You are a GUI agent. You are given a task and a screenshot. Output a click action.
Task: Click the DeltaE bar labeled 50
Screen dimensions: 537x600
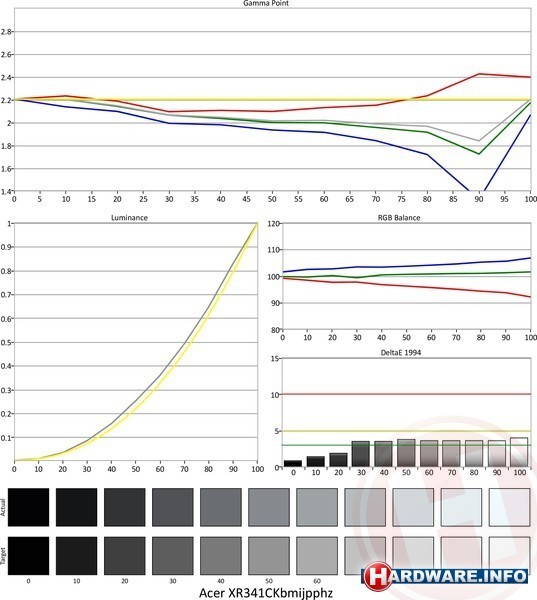[x=406, y=453]
